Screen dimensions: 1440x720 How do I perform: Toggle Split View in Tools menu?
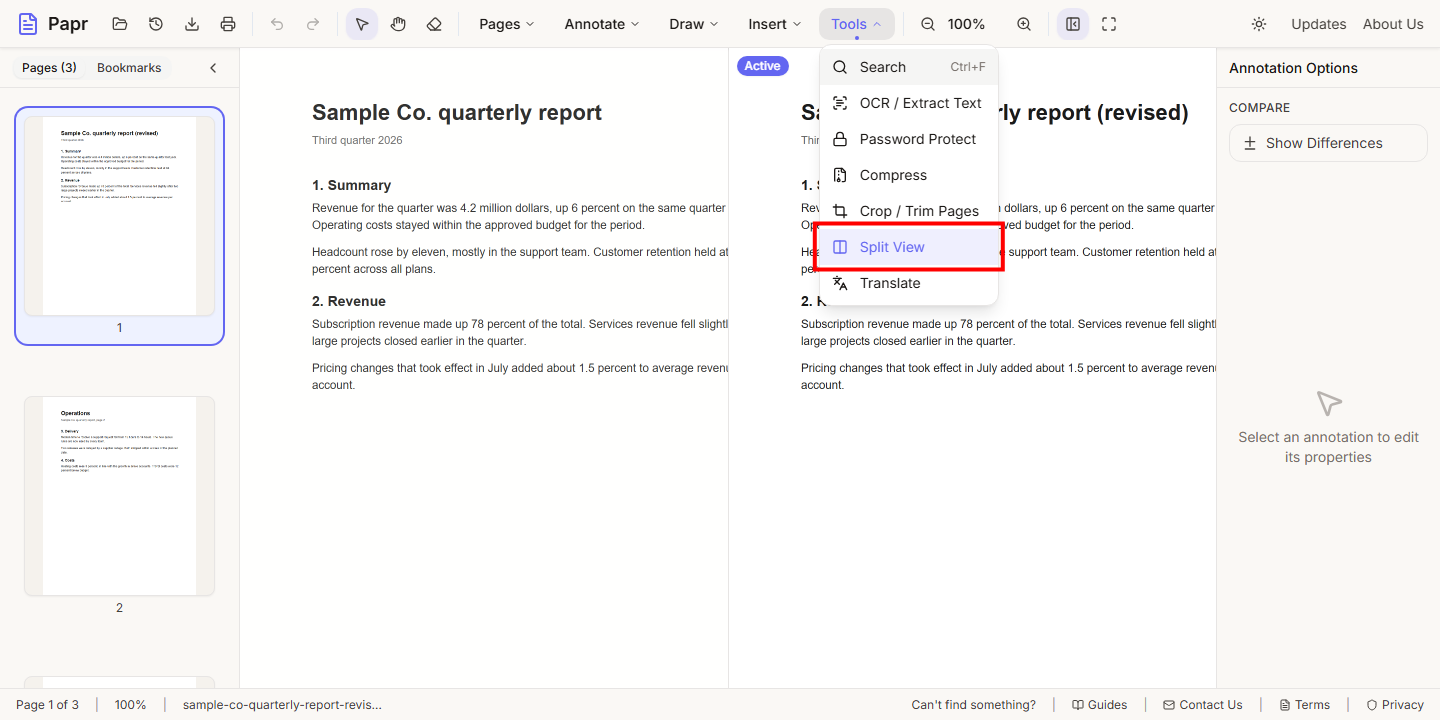click(909, 247)
